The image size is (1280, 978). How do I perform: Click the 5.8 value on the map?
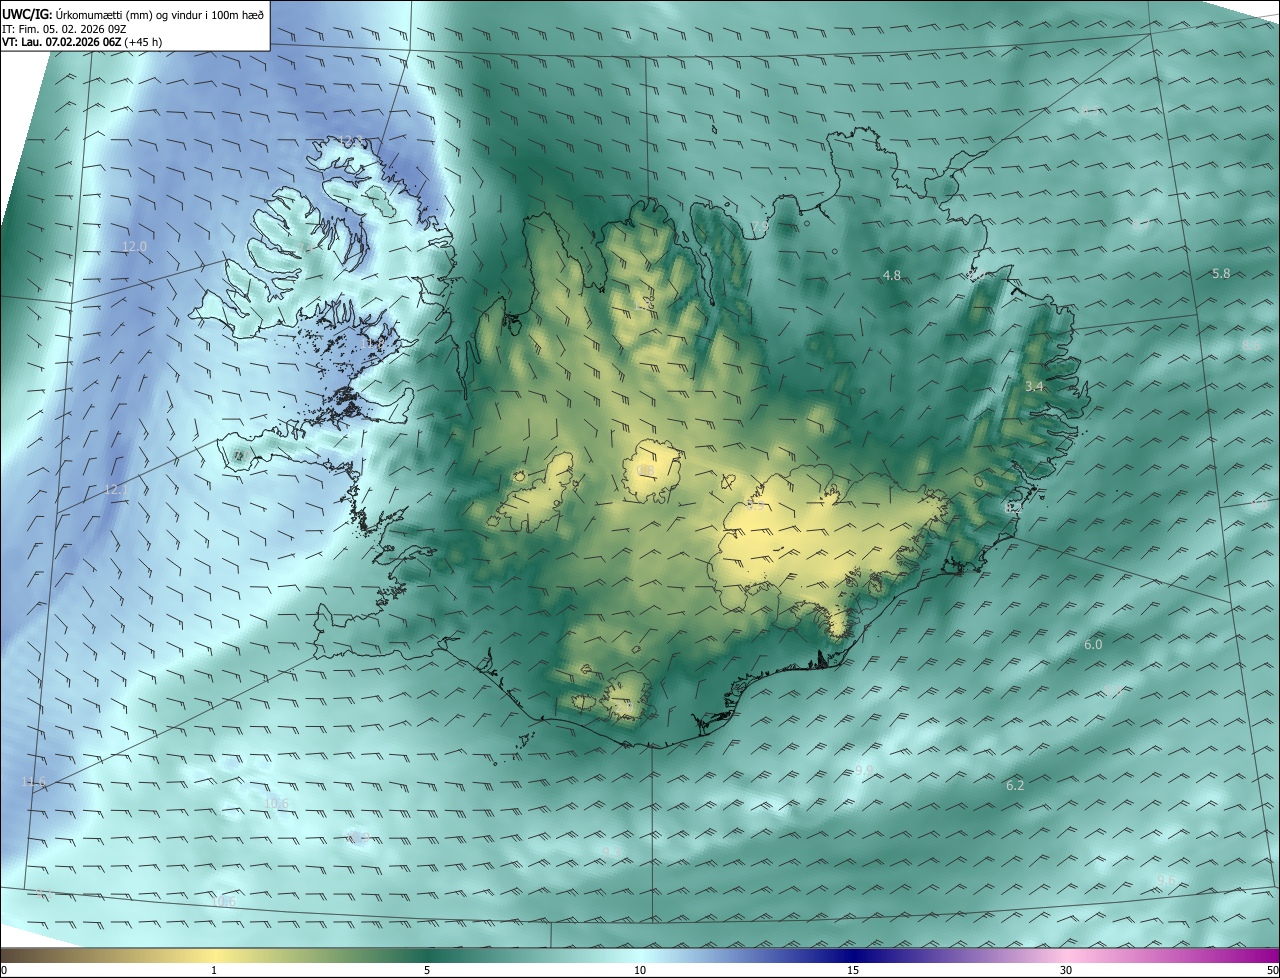coord(1221,273)
